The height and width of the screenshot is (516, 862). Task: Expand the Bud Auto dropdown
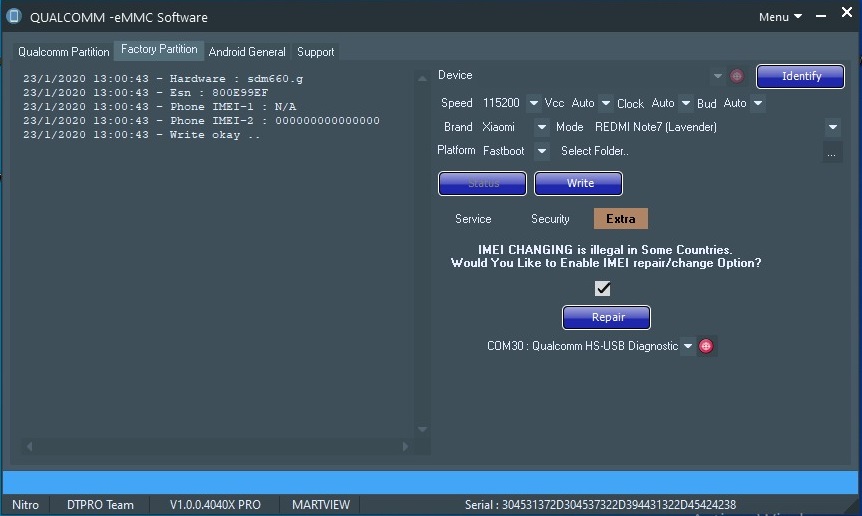coord(758,103)
